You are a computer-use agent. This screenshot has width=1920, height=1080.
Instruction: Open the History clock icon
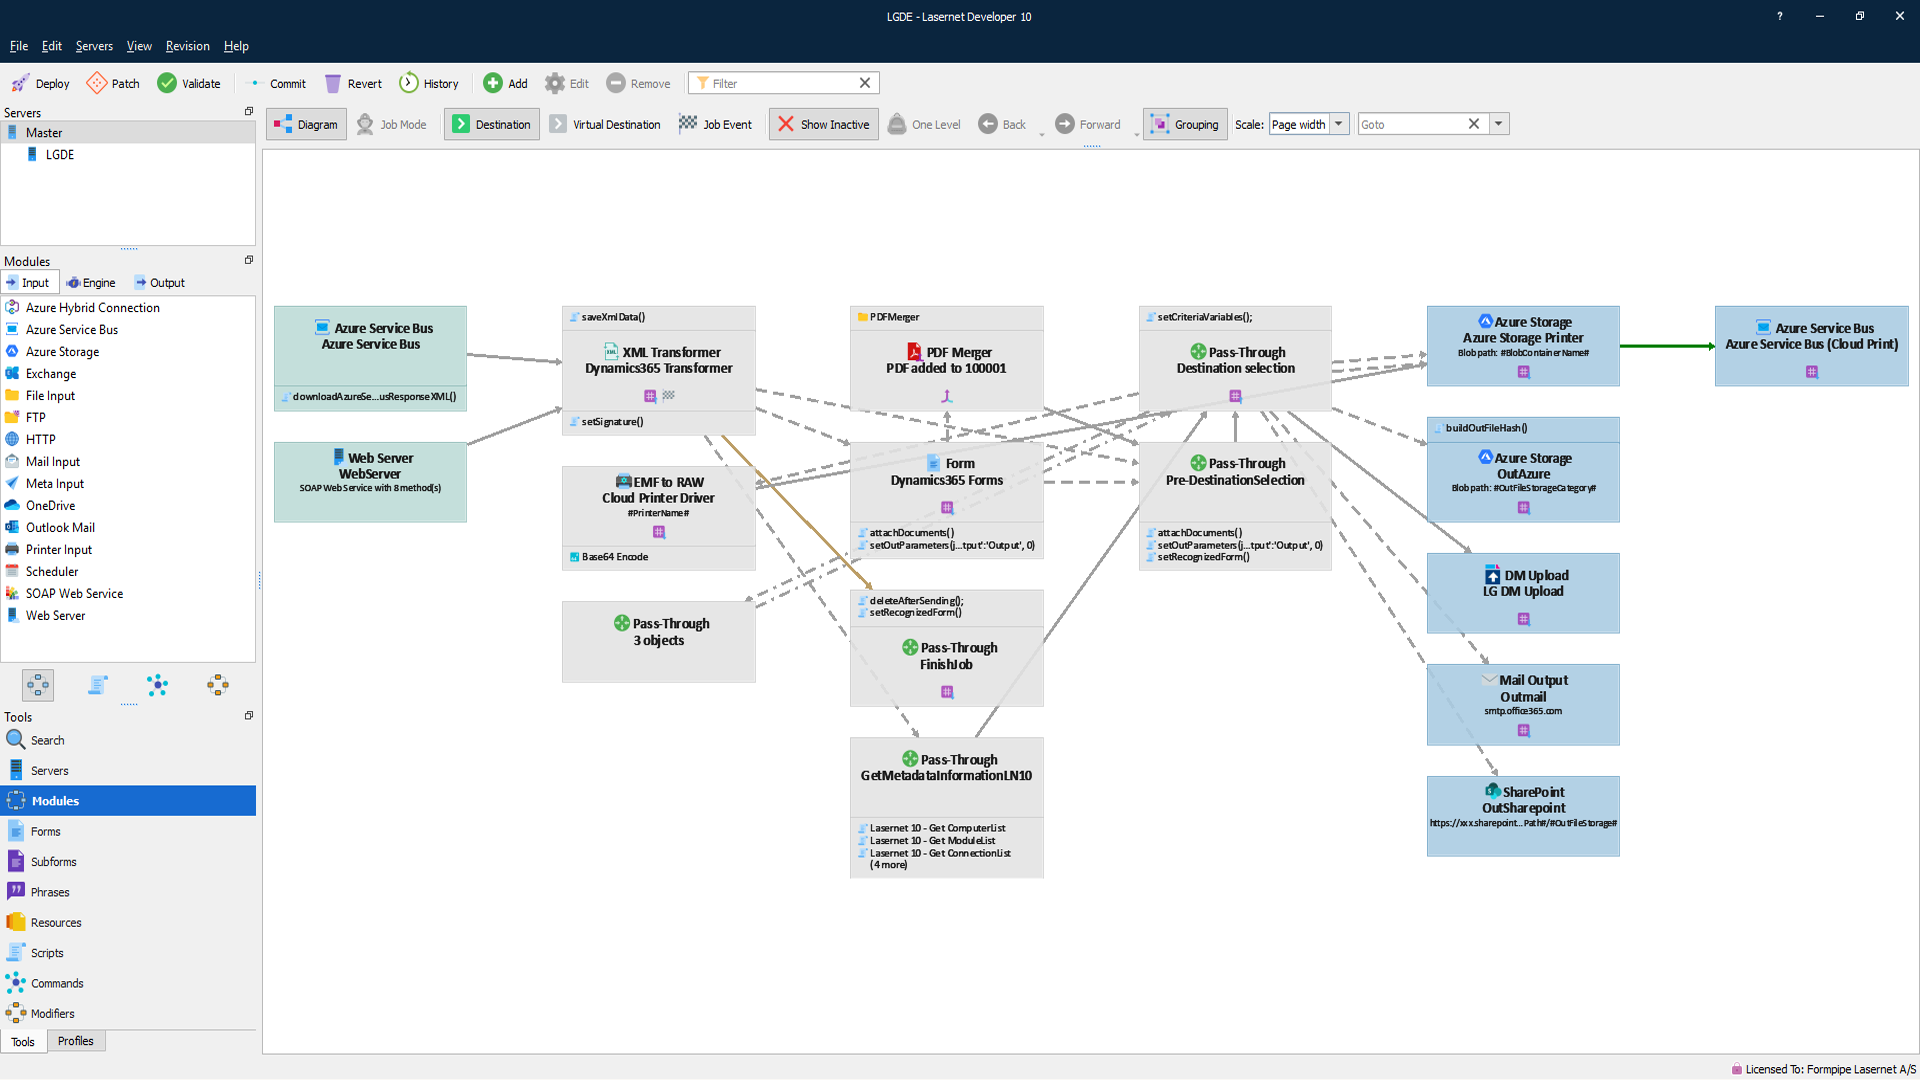click(409, 83)
